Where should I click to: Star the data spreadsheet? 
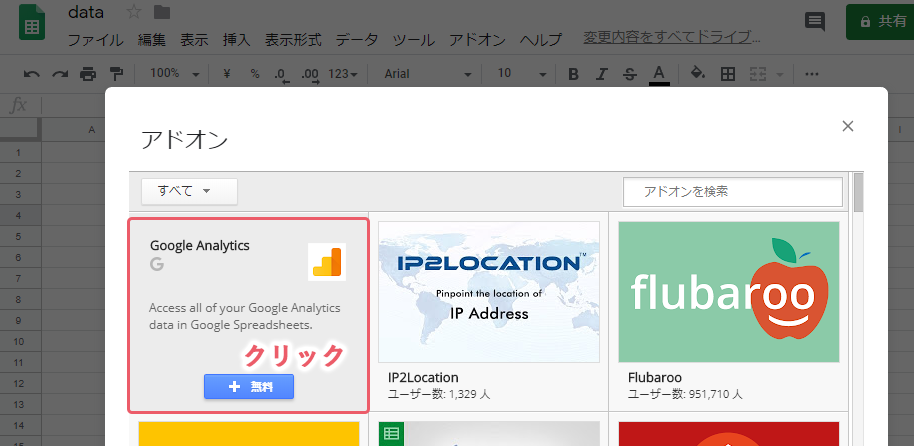point(133,12)
